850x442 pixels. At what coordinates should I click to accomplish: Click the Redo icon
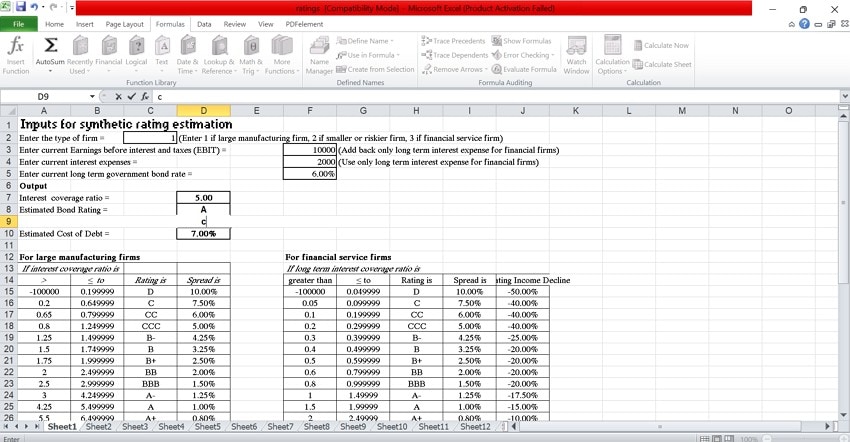(x=53, y=7)
